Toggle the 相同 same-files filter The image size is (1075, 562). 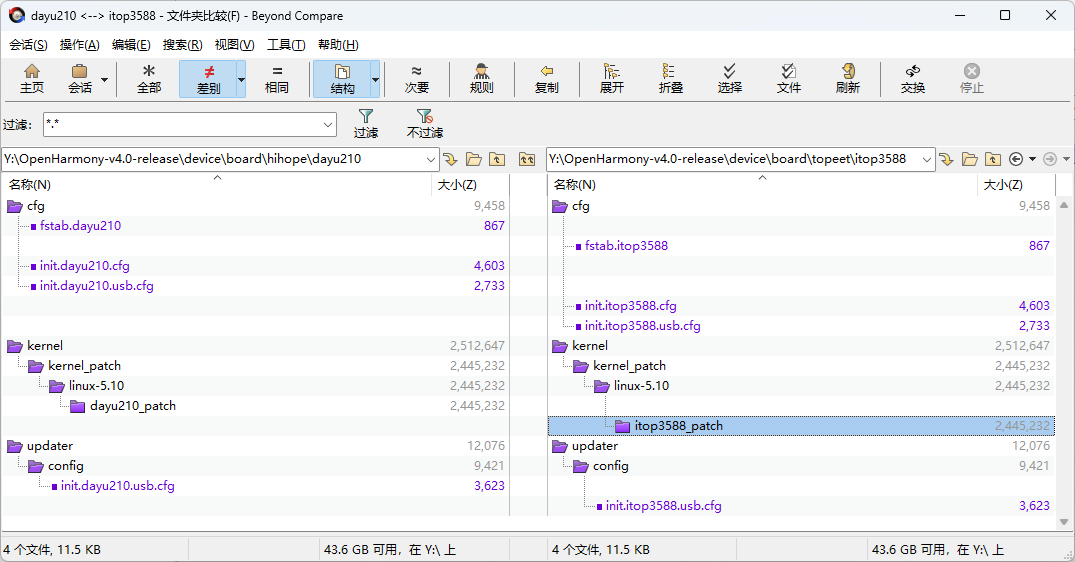tap(277, 79)
